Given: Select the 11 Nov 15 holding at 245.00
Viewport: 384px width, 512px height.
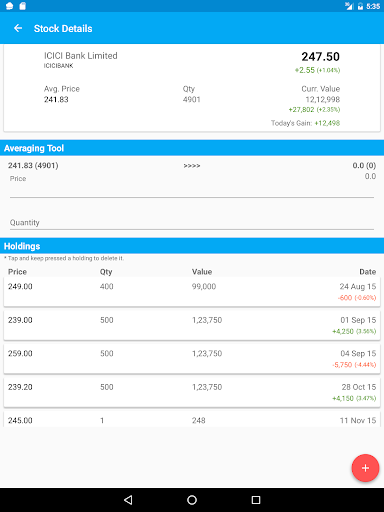Looking at the screenshot, I should pyautogui.click(x=192, y=419).
